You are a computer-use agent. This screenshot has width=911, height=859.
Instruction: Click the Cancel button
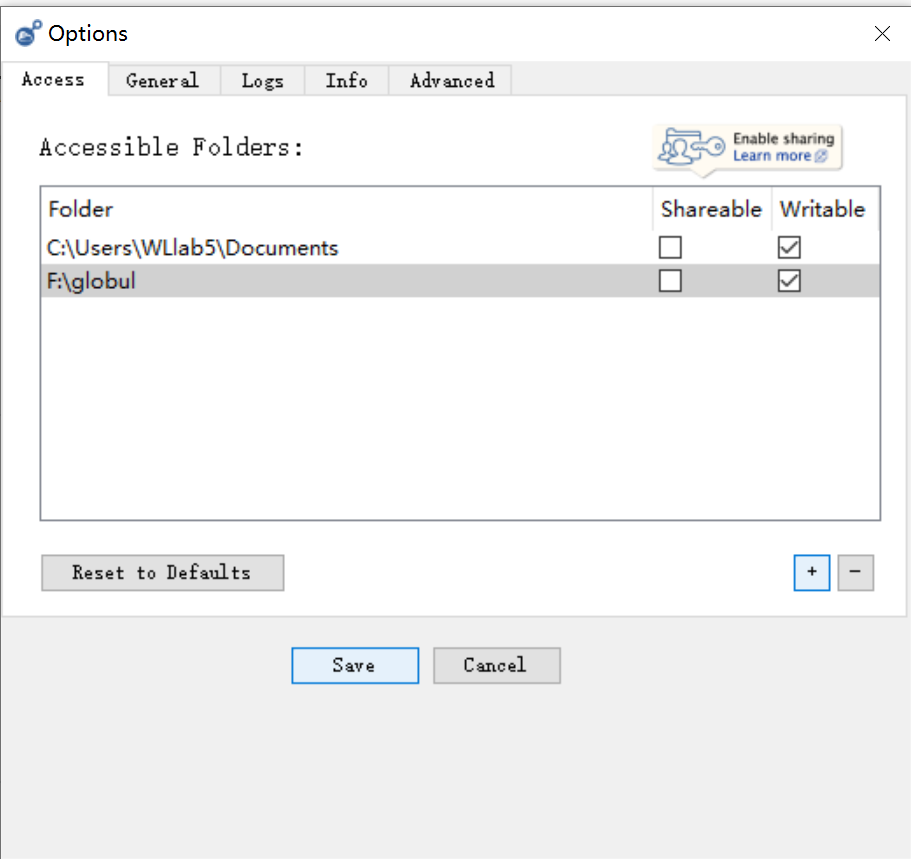point(496,665)
